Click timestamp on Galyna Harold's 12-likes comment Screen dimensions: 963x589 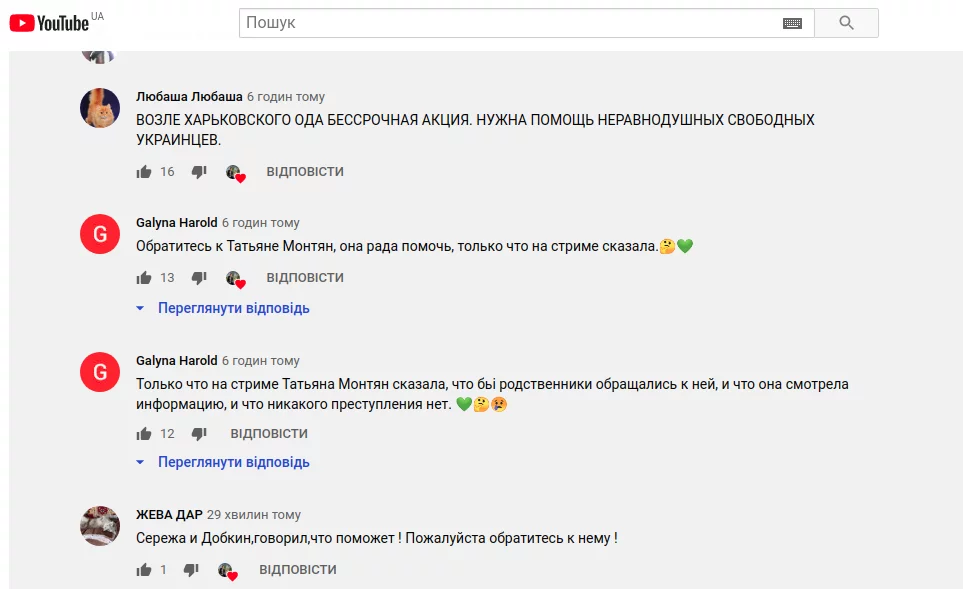[x=261, y=361]
